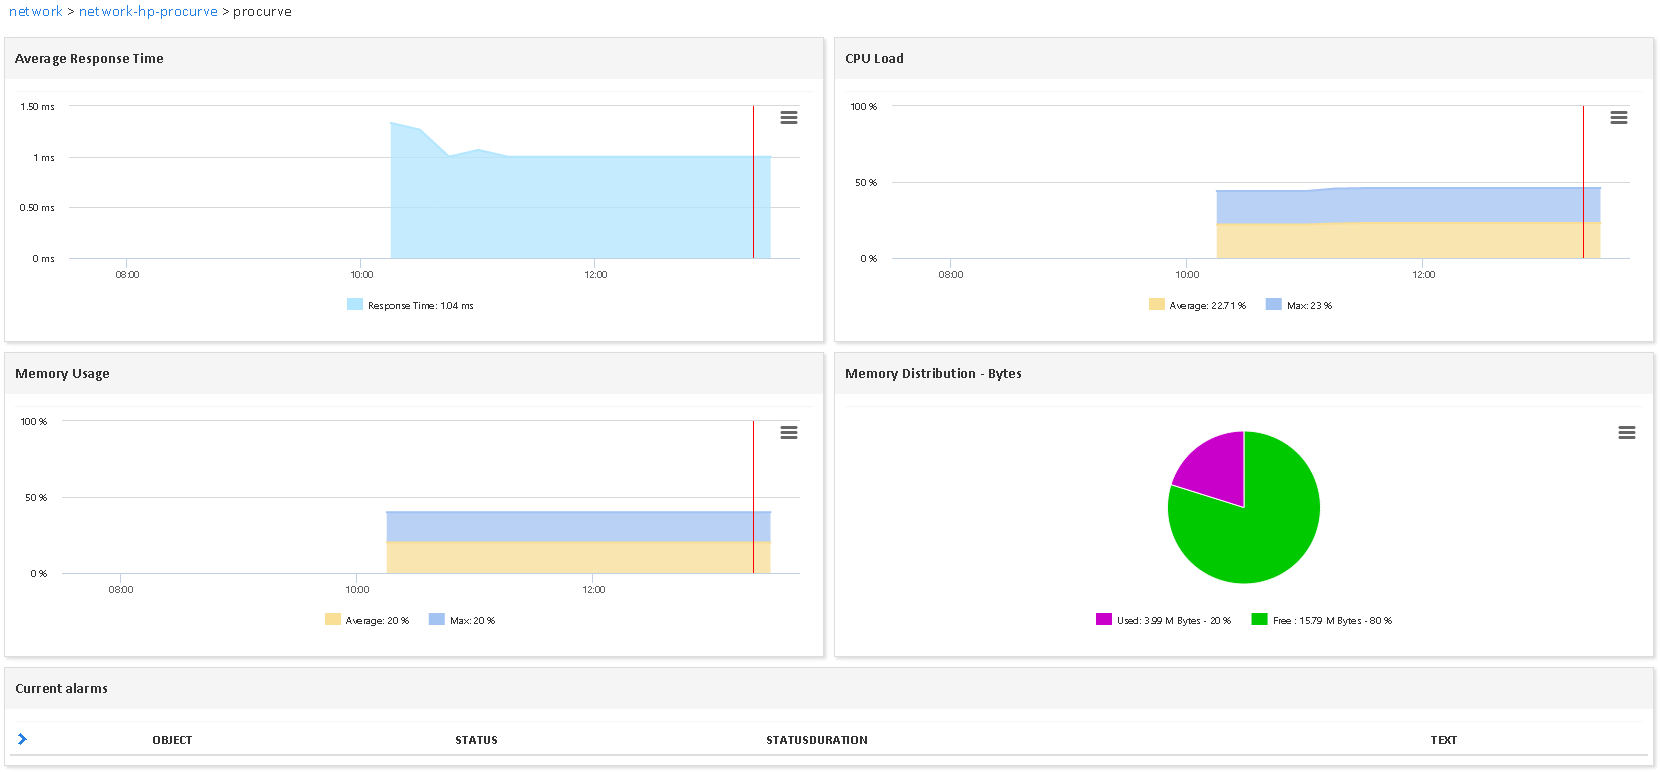This screenshot has height=772, width=1660.
Task: Sort alarms by OBJECT column
Action: point(172,740)
